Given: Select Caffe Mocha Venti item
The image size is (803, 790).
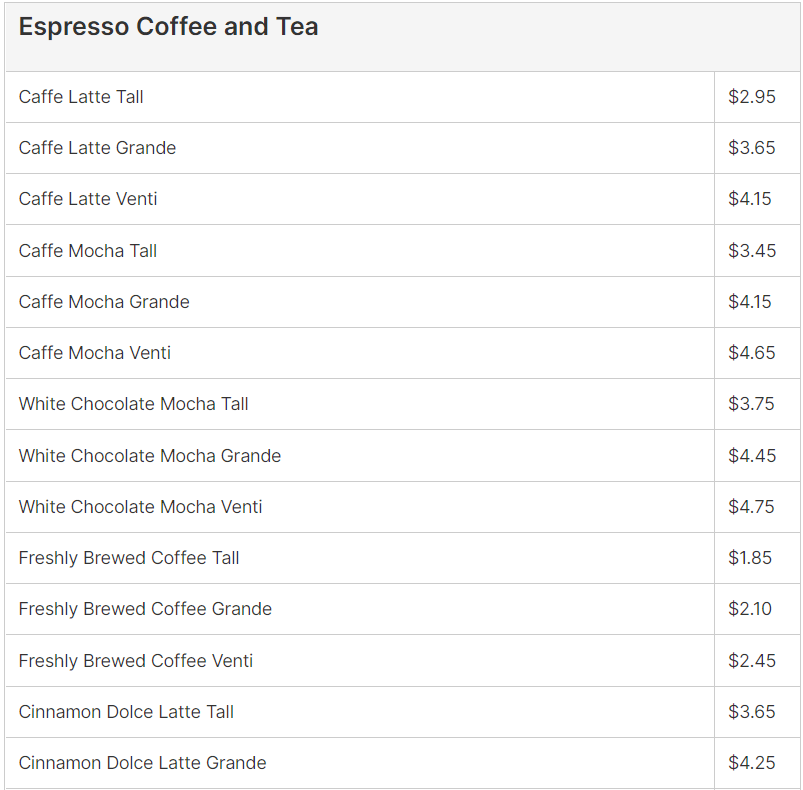Looking at the screenshot, I should (95, 353).
